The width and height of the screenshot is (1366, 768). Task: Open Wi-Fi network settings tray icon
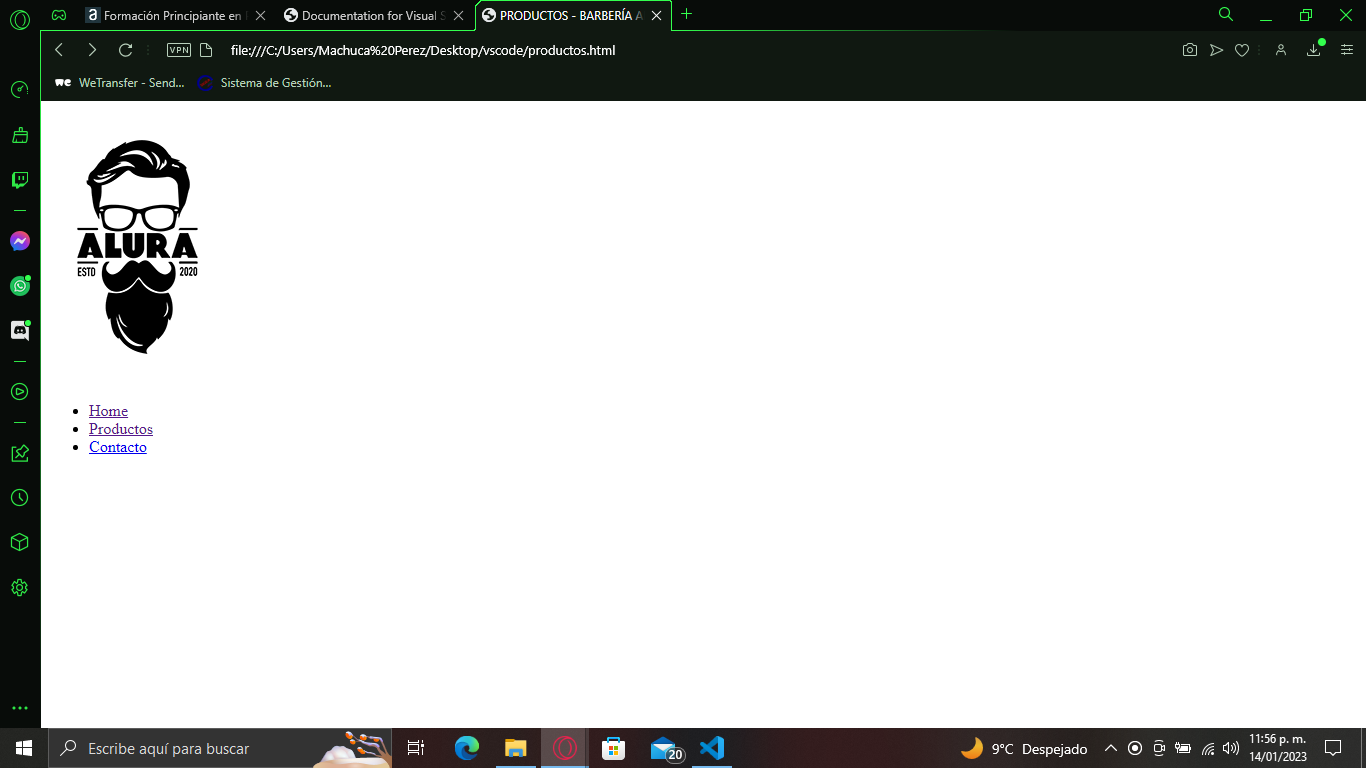[1208, 748]
